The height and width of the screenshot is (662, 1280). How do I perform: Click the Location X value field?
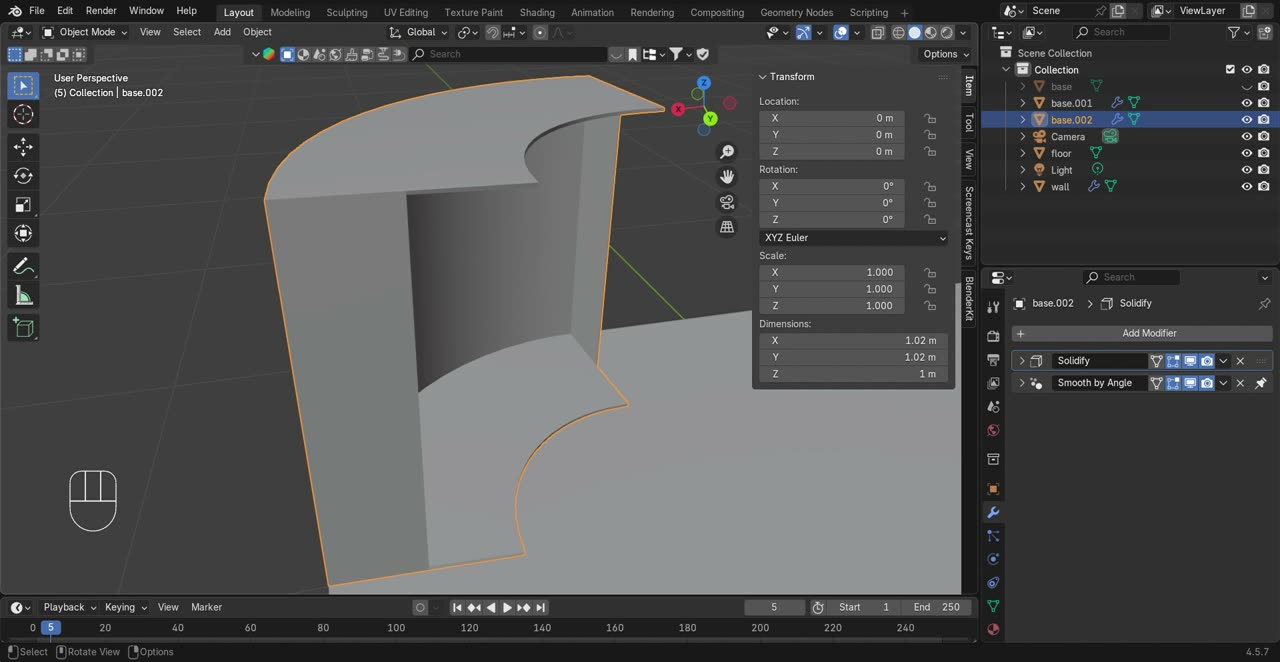832,118
